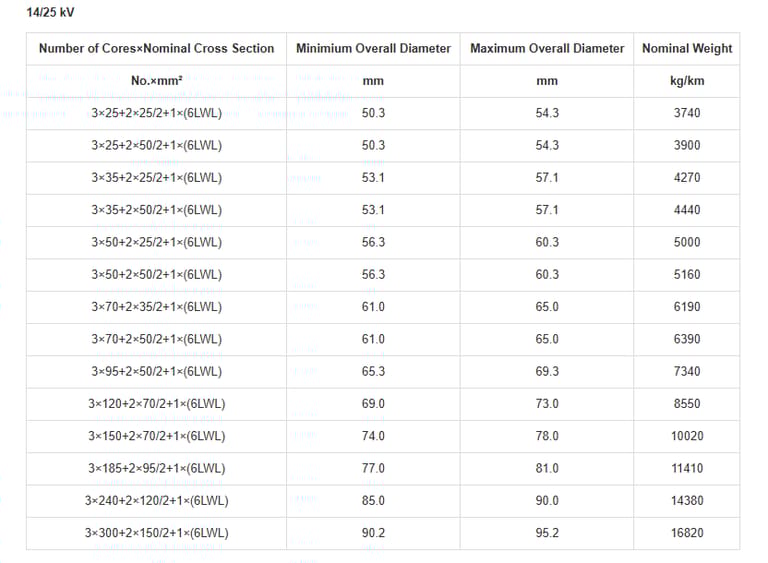Click the nominal weight value 3740
768x563 pixels.
687,113
